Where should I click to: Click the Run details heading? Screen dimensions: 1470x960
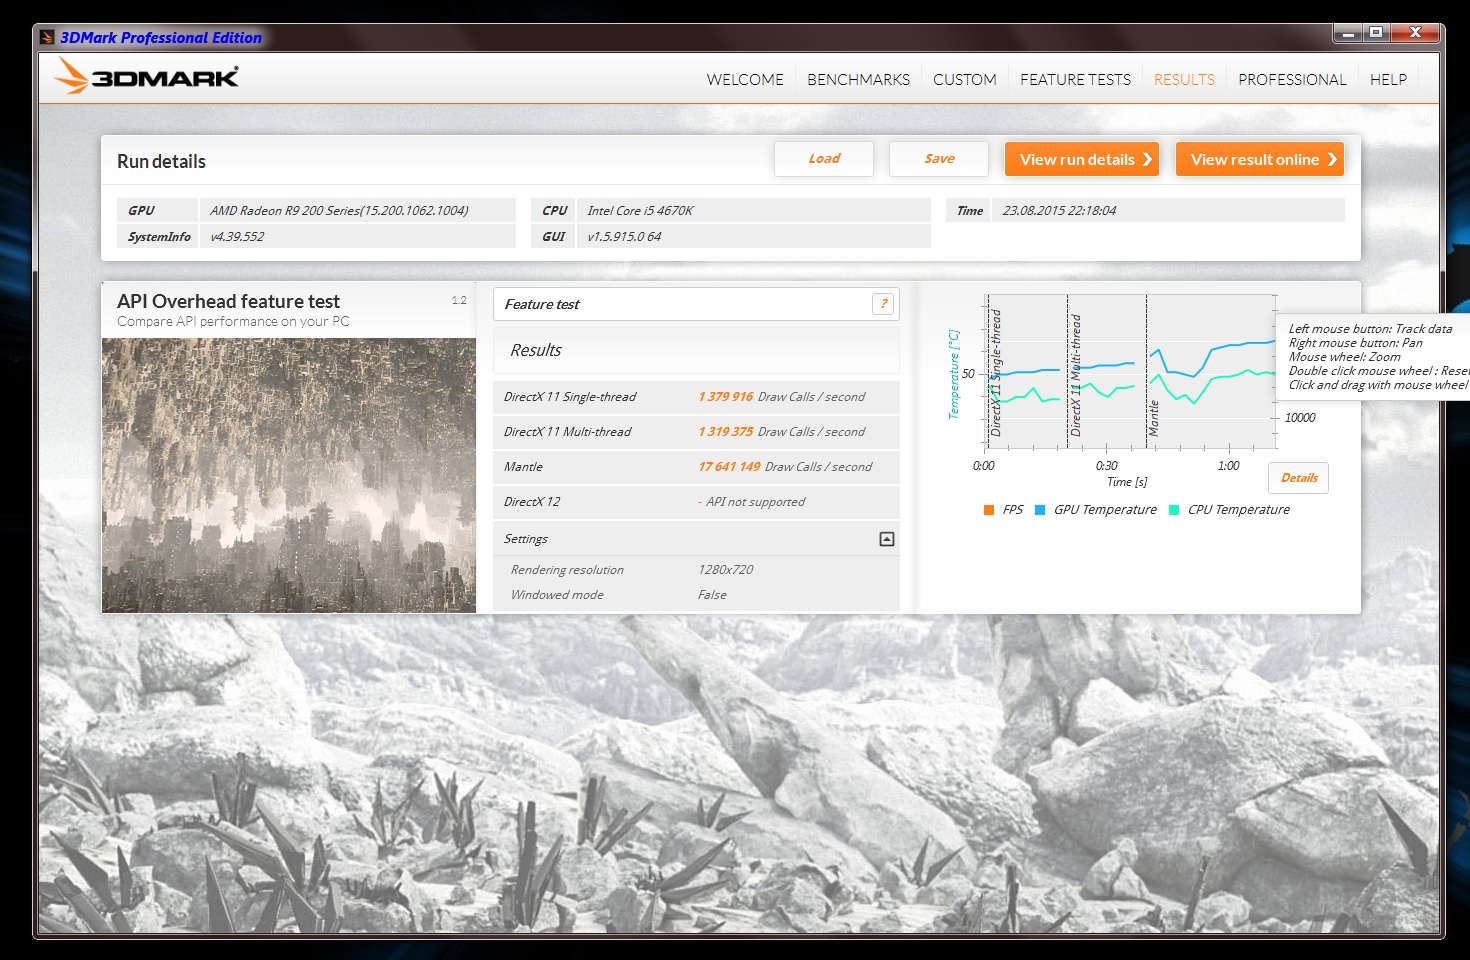coord(161,161)
